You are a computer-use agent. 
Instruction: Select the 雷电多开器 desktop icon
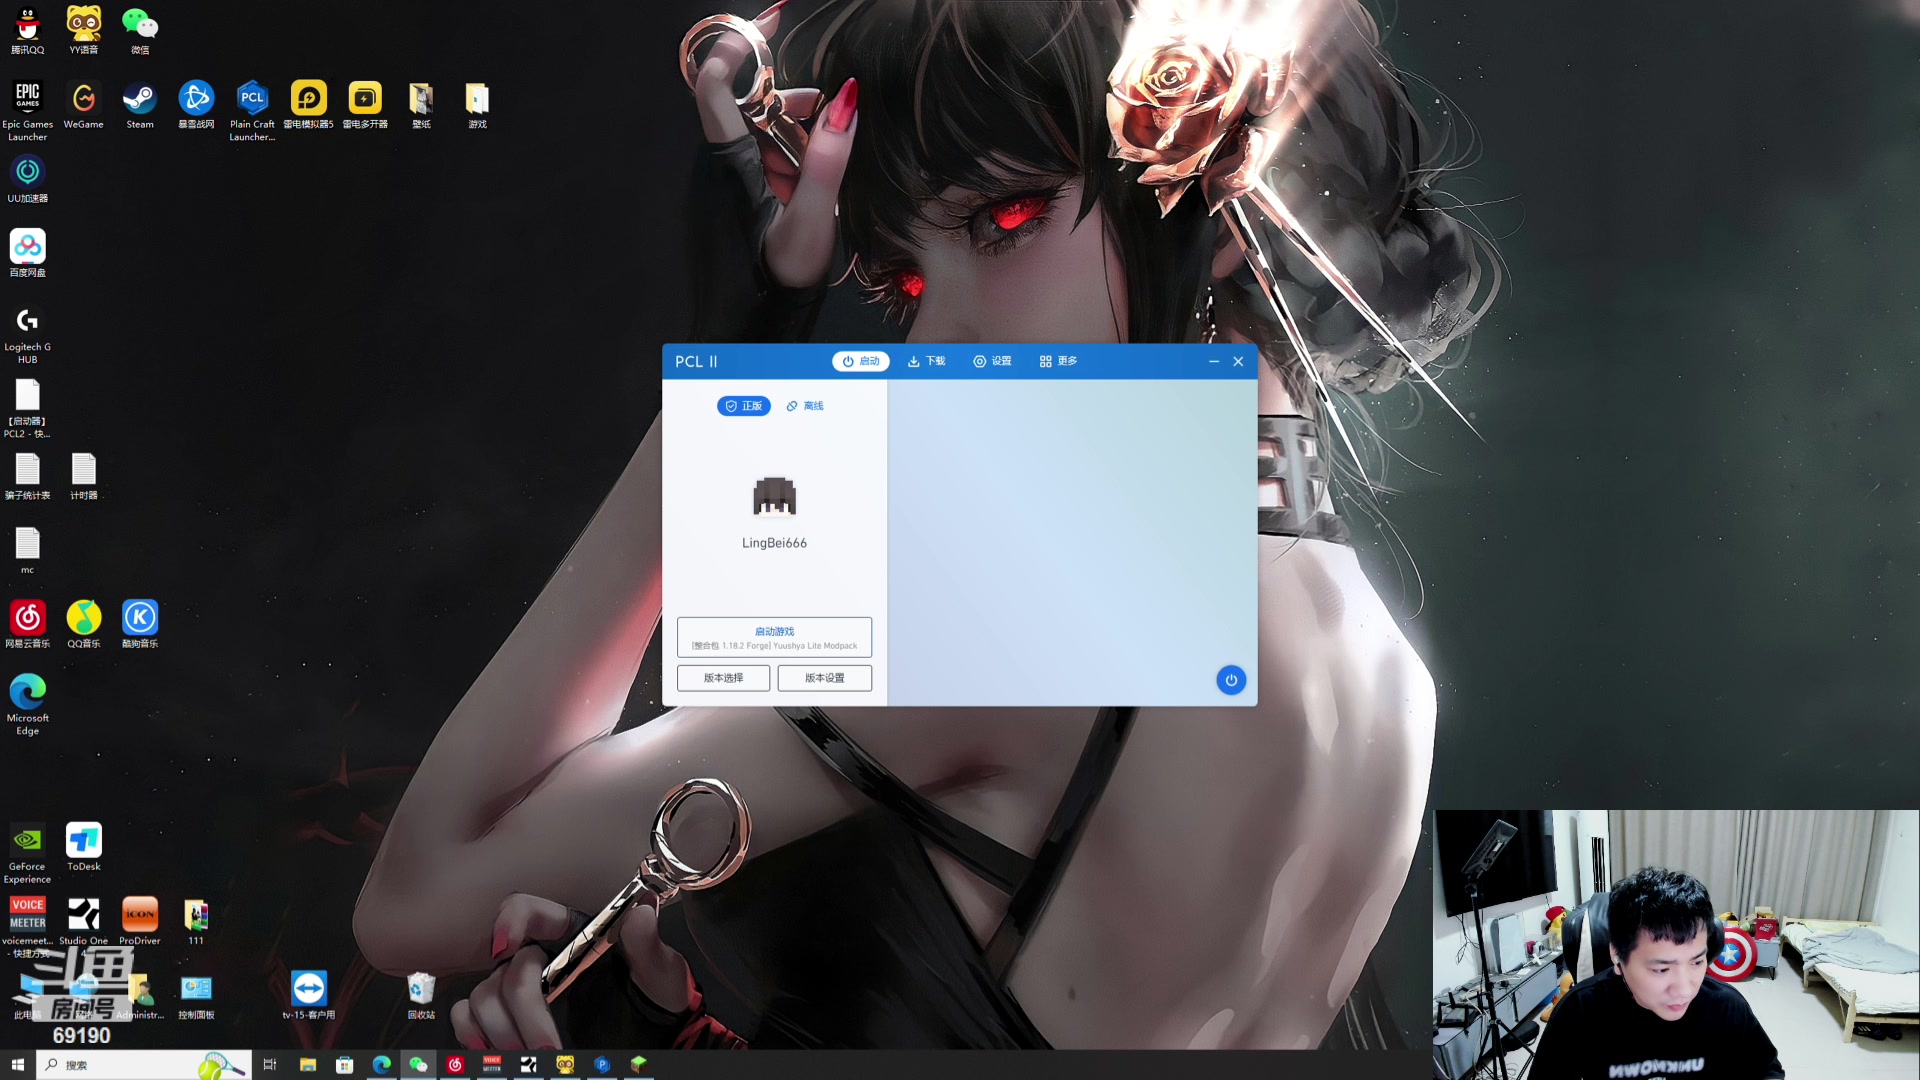(365, 105)
